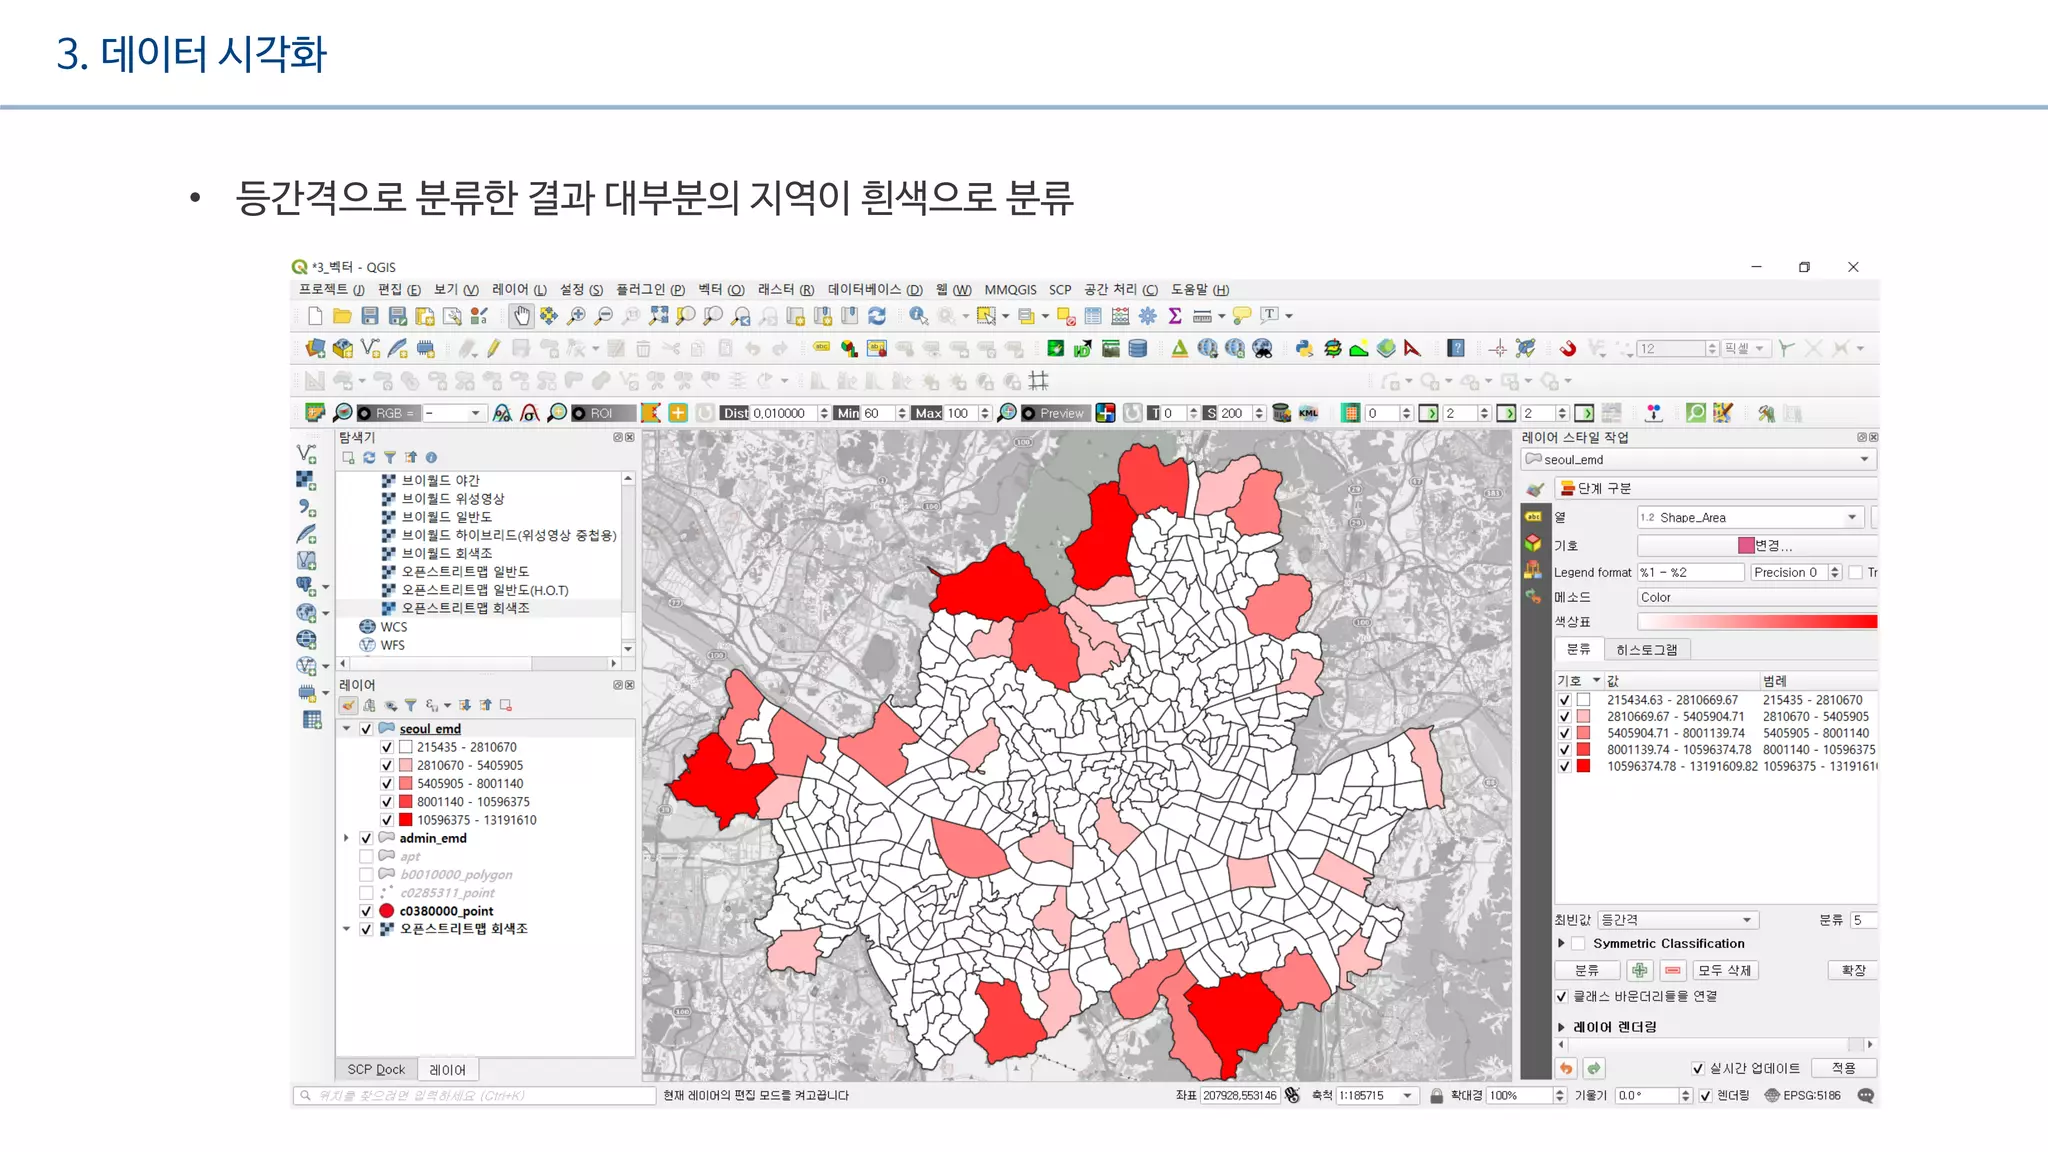The height and width of the screenshot is (1152, 2048).
Task: Open the Python console icon
Action: pos(1304,348)
